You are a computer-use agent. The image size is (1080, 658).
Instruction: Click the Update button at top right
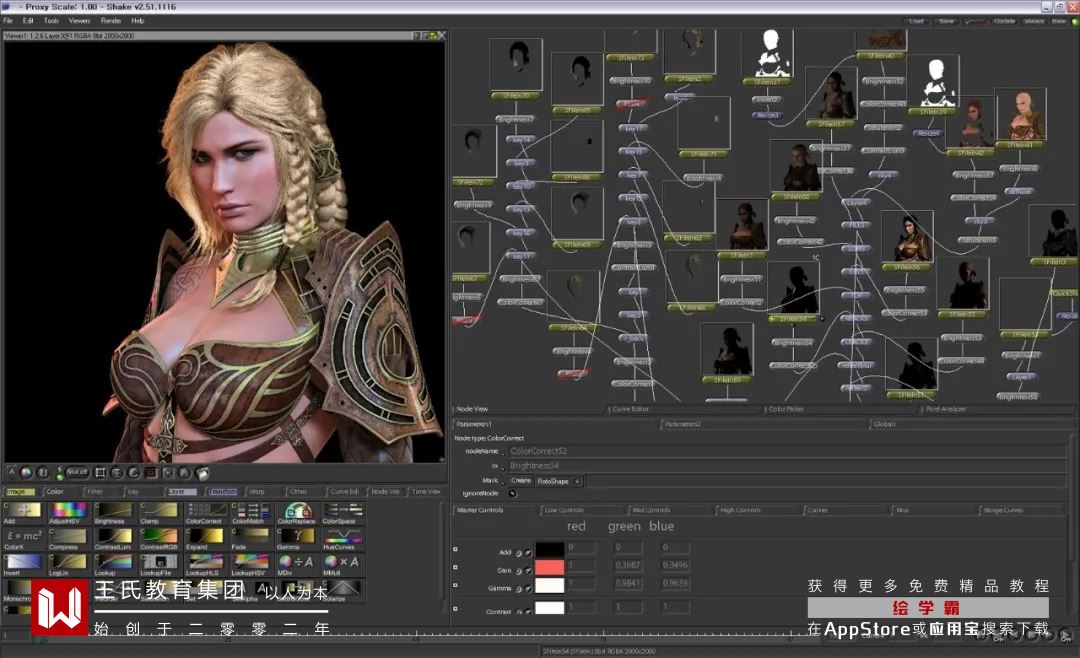(x=1004, y=21)
